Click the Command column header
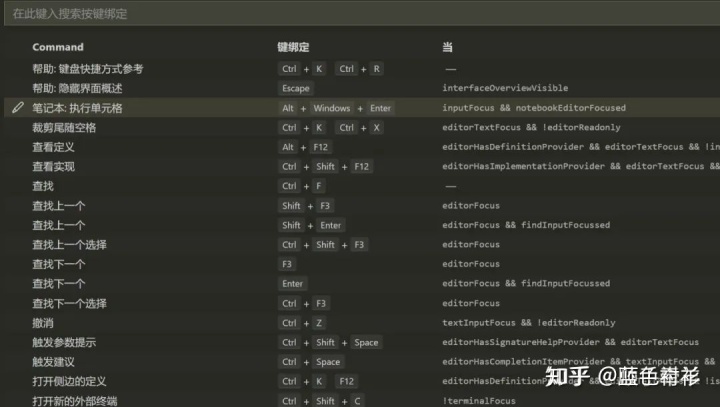This screenshot has height=407, width=720. [58, 47]
